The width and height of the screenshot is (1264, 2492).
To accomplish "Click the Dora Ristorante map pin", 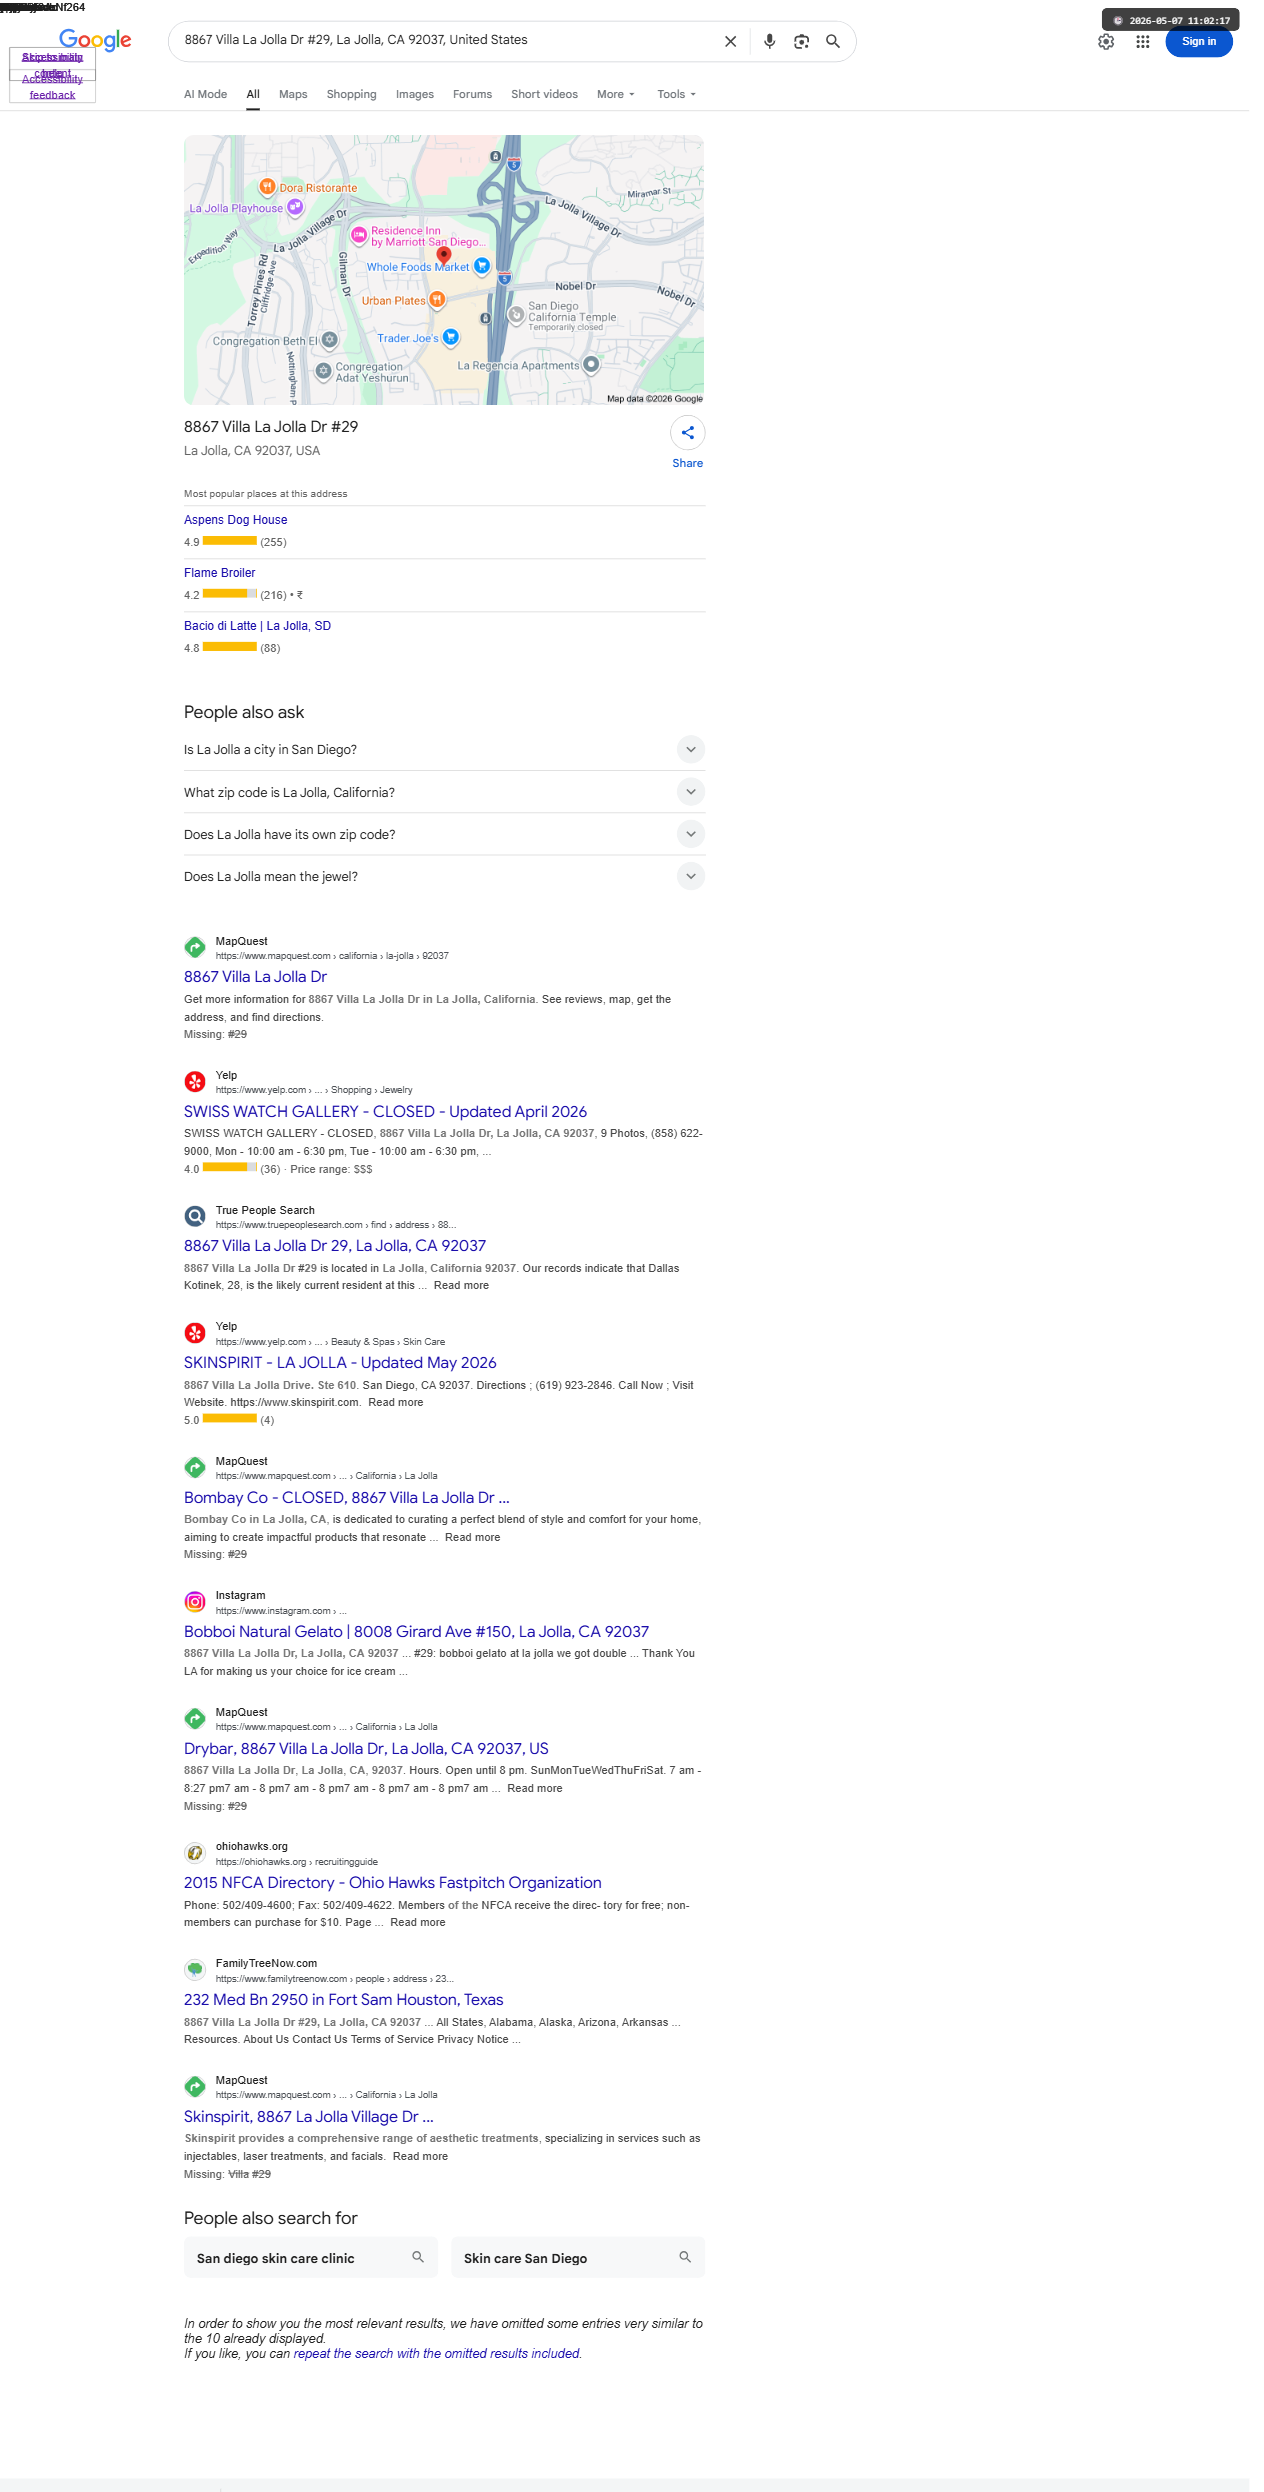I will (267, 186).
